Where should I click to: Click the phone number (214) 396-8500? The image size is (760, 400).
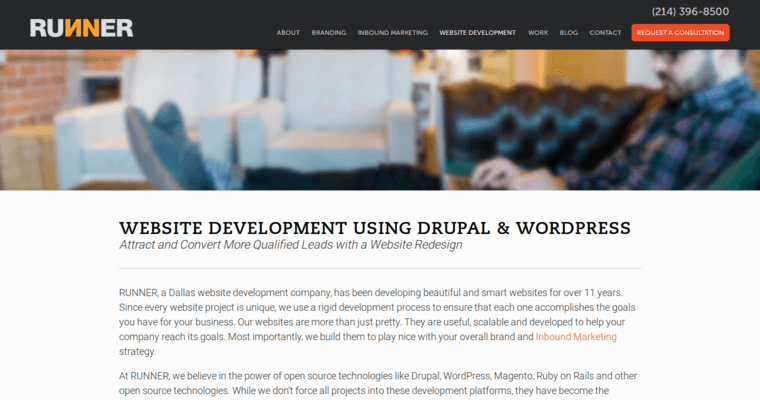(x=690, y=12)
